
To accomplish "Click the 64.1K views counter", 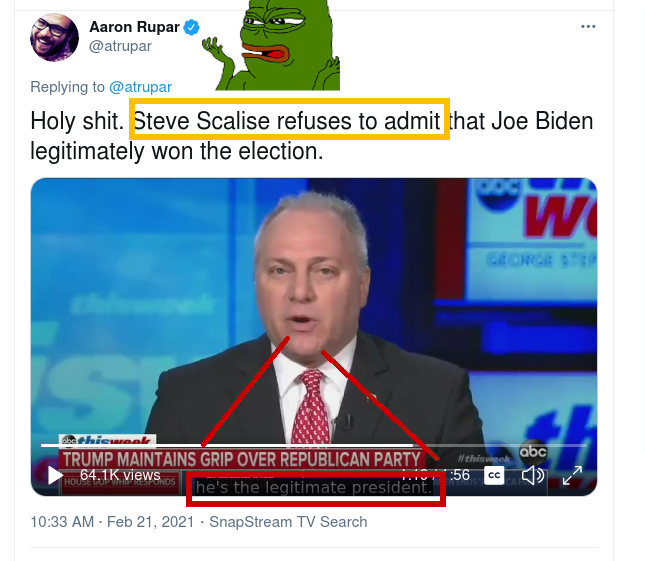I will (120, 475).
